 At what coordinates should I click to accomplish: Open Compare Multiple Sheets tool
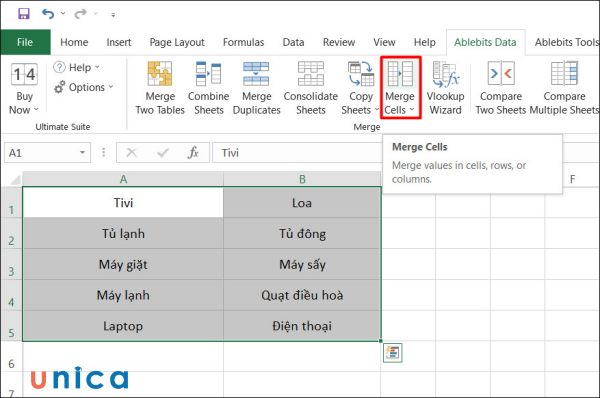[x=564, y=88]
